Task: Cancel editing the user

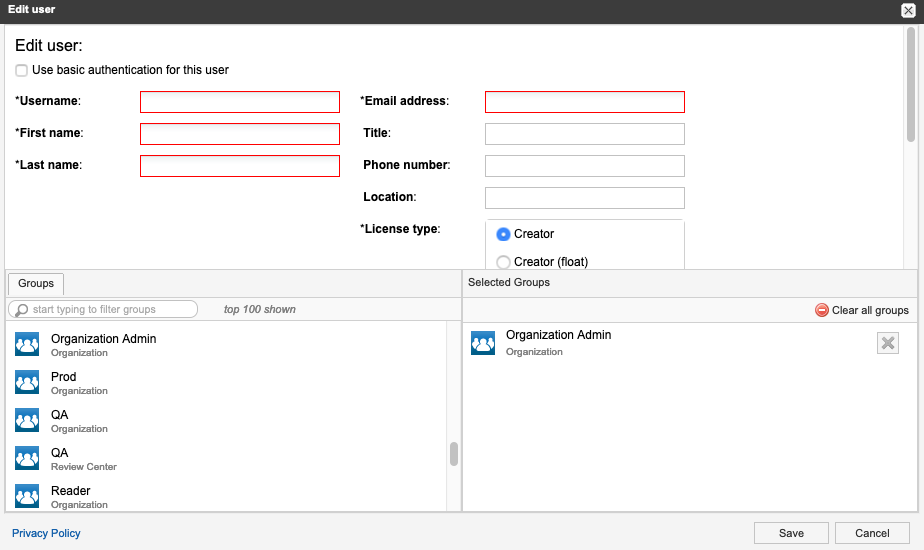Action: coord(872,533)
